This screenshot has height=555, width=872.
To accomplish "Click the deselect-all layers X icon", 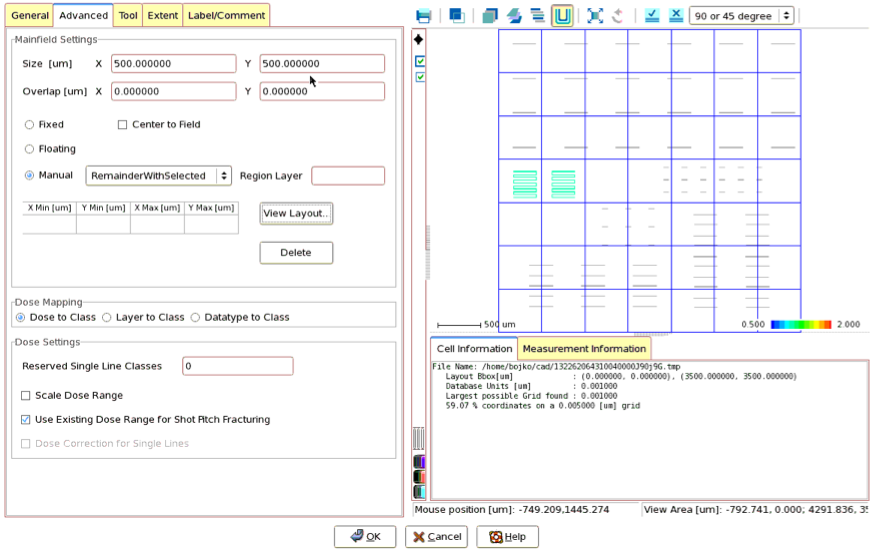I will click(676, 16).
